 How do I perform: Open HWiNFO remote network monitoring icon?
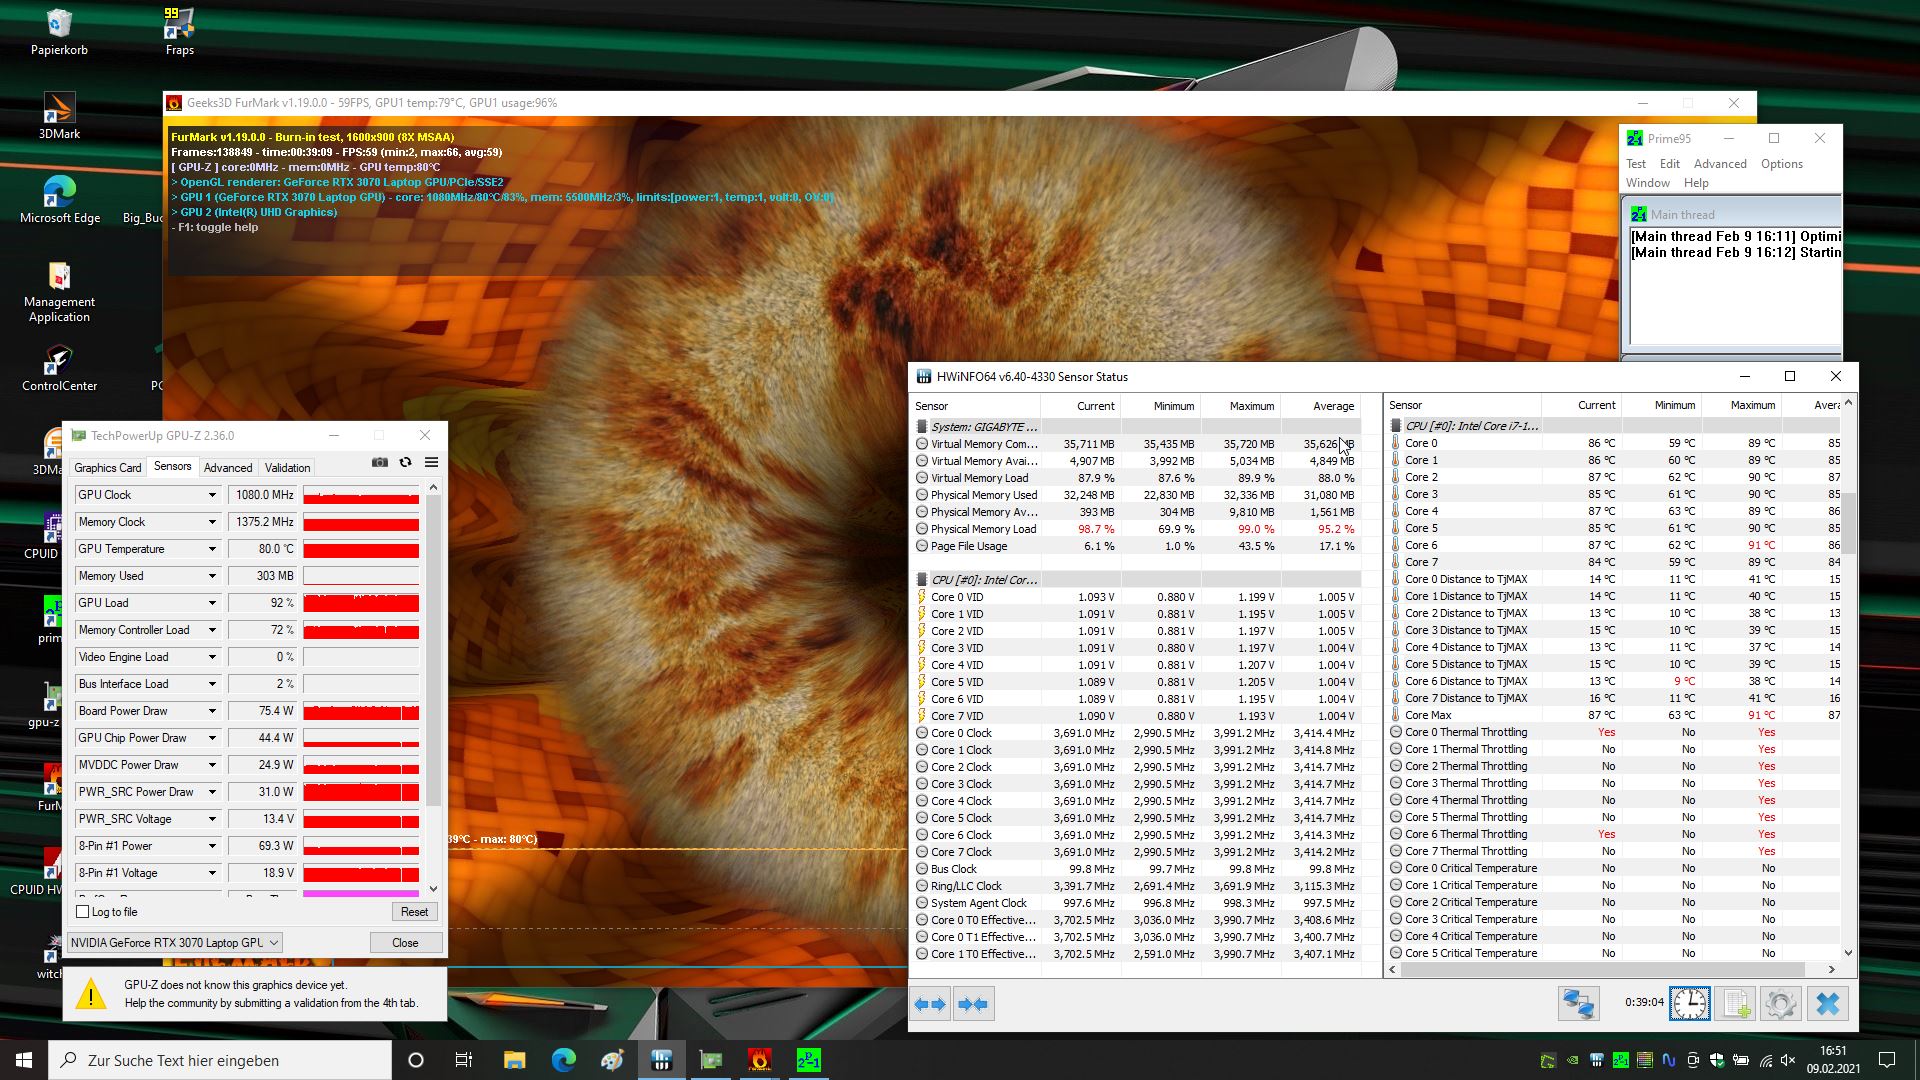point(1578,1004)
